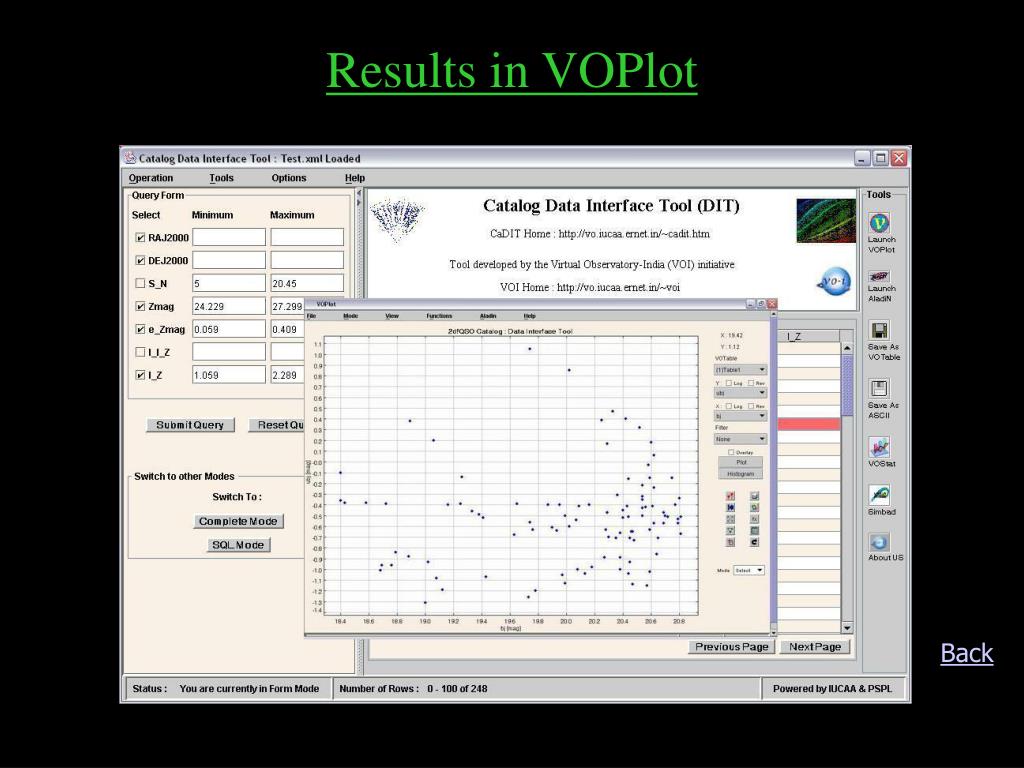Click the Save As VOTable floppy icon
Viewport: 1024px width, 768px height.
coord(880,330)
